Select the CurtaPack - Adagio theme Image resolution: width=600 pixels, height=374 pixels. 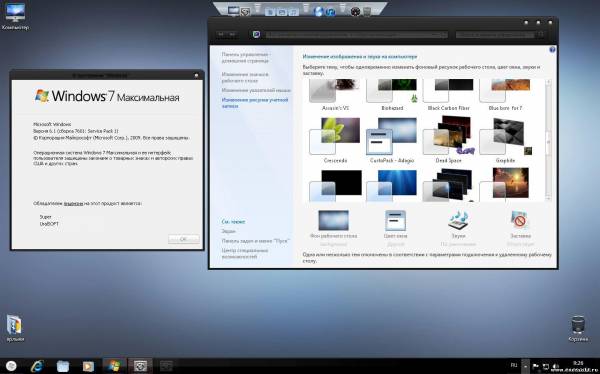392,140
